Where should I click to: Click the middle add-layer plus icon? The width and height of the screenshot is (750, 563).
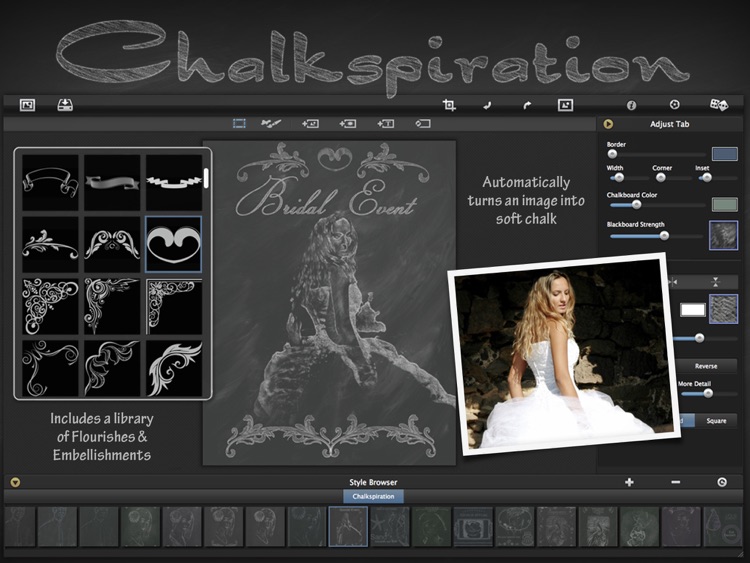click(x=348, y=124)
